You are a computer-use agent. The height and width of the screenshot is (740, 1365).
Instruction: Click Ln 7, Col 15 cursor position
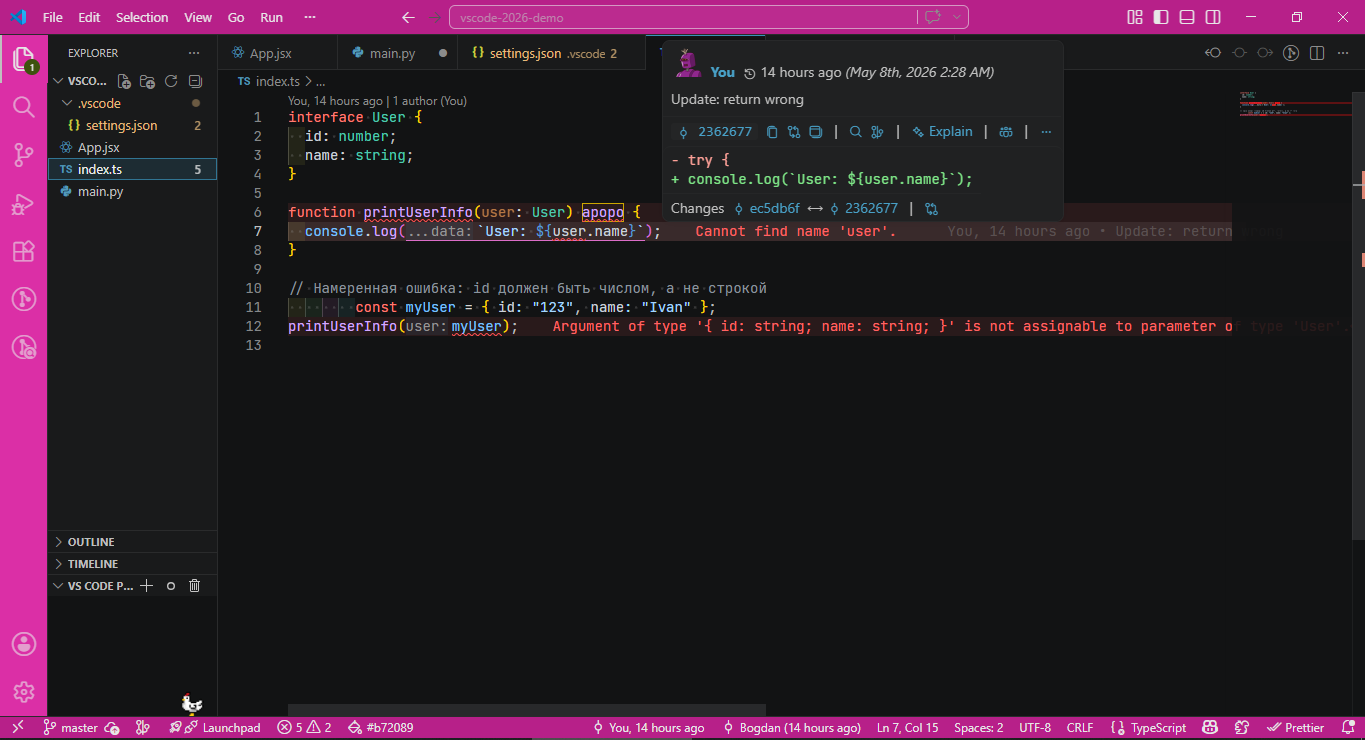click(907, 728)
